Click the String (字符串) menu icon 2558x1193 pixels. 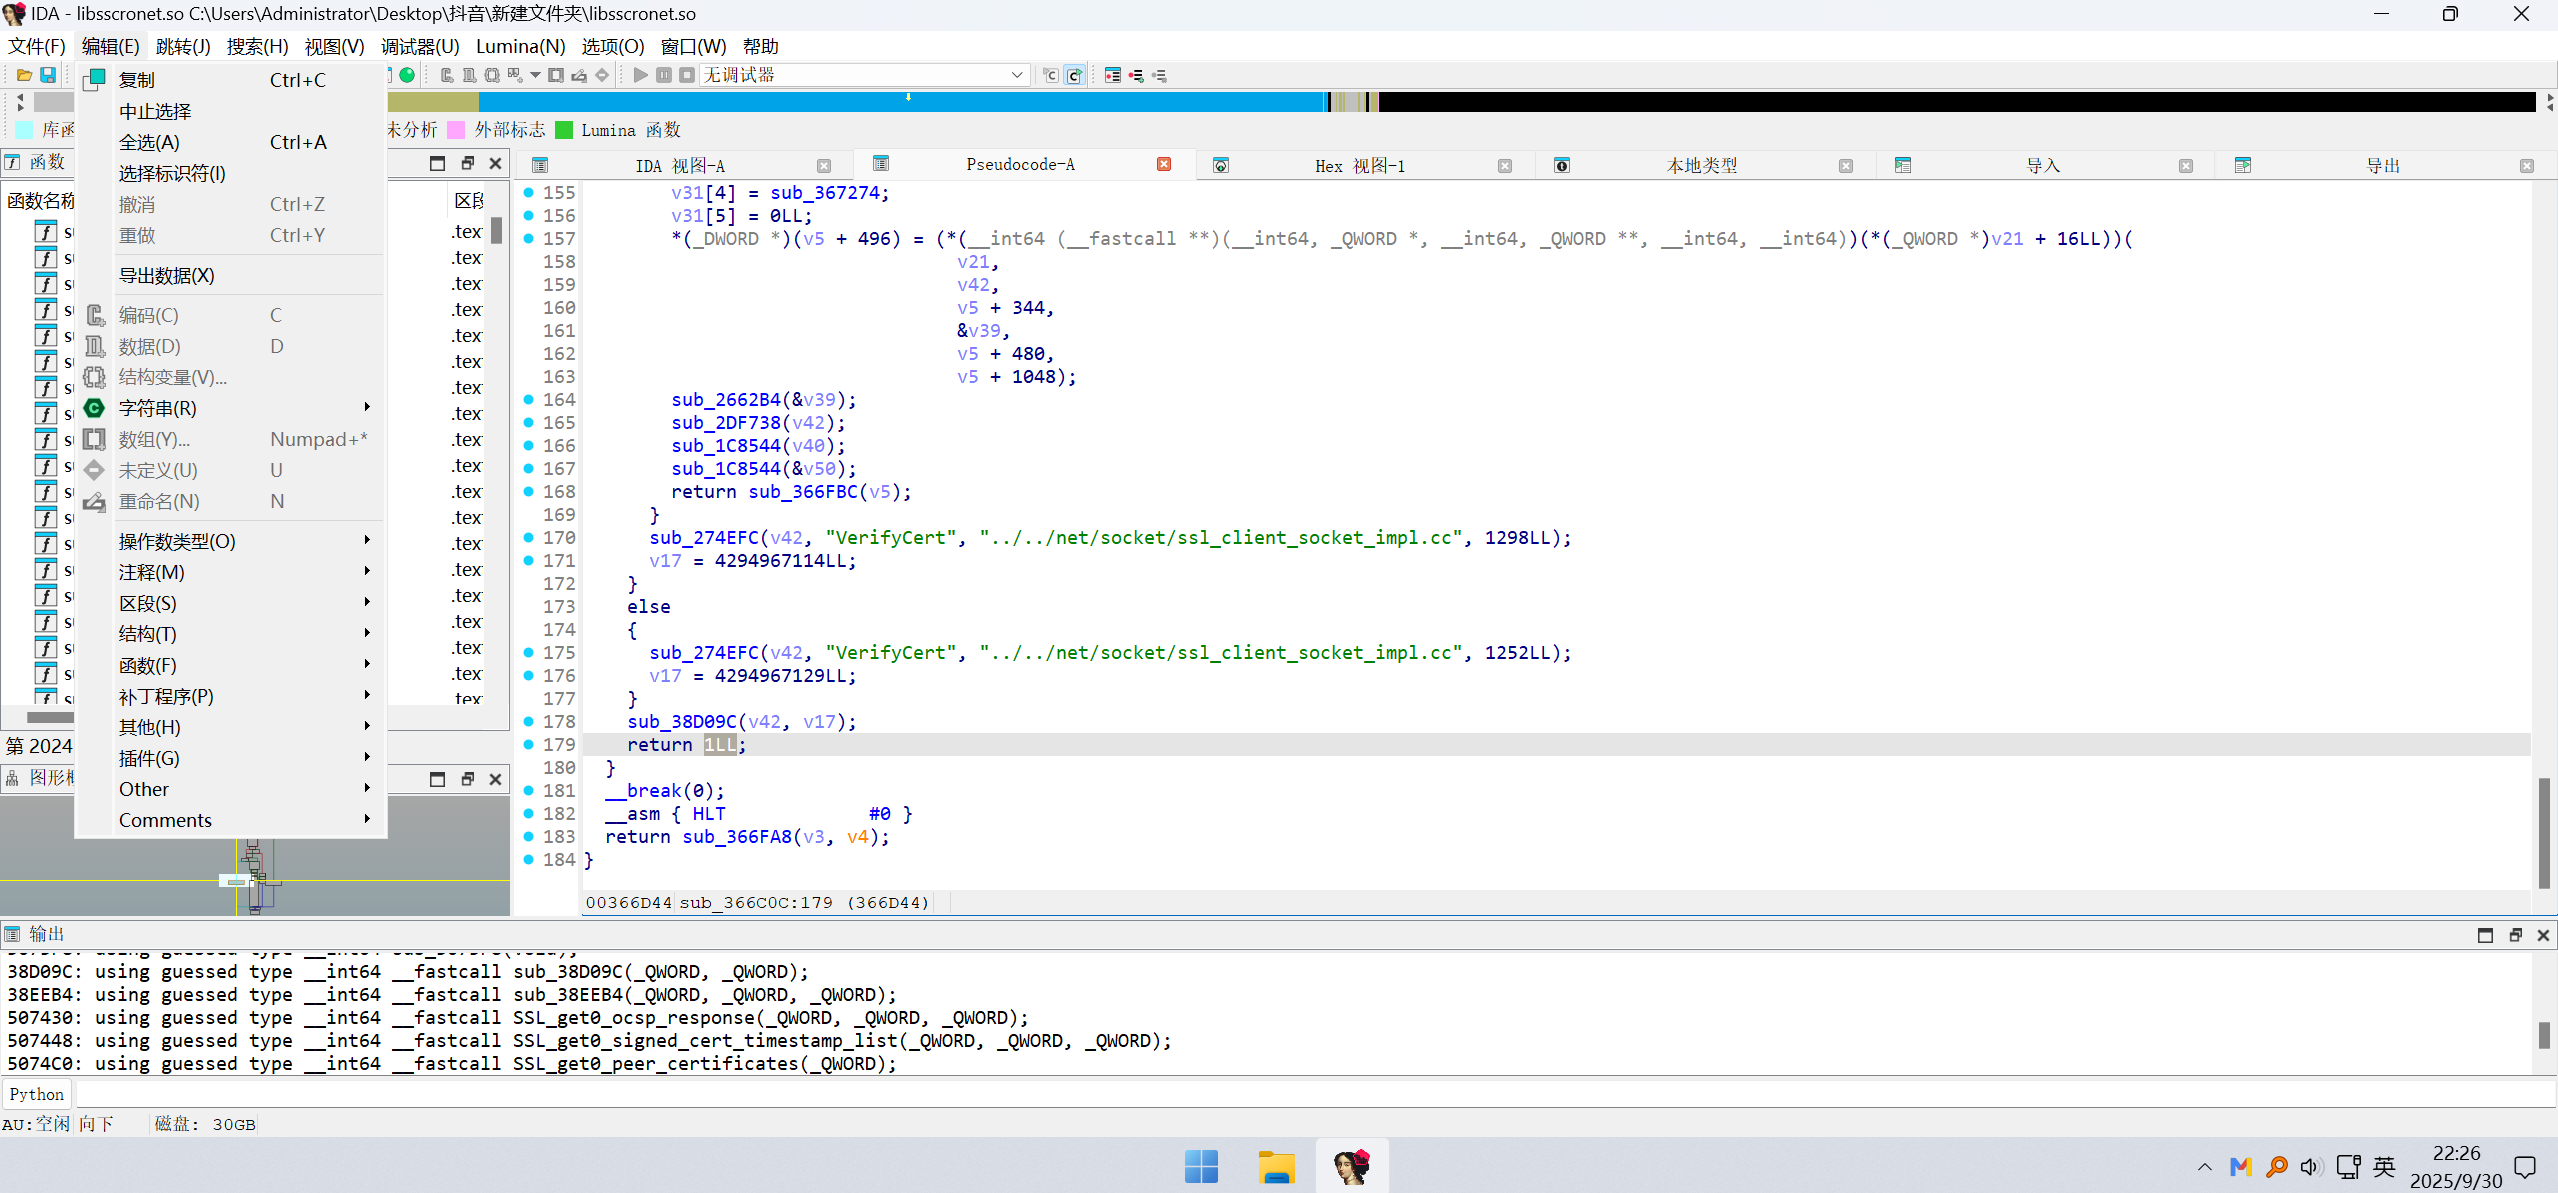(94, 408)
